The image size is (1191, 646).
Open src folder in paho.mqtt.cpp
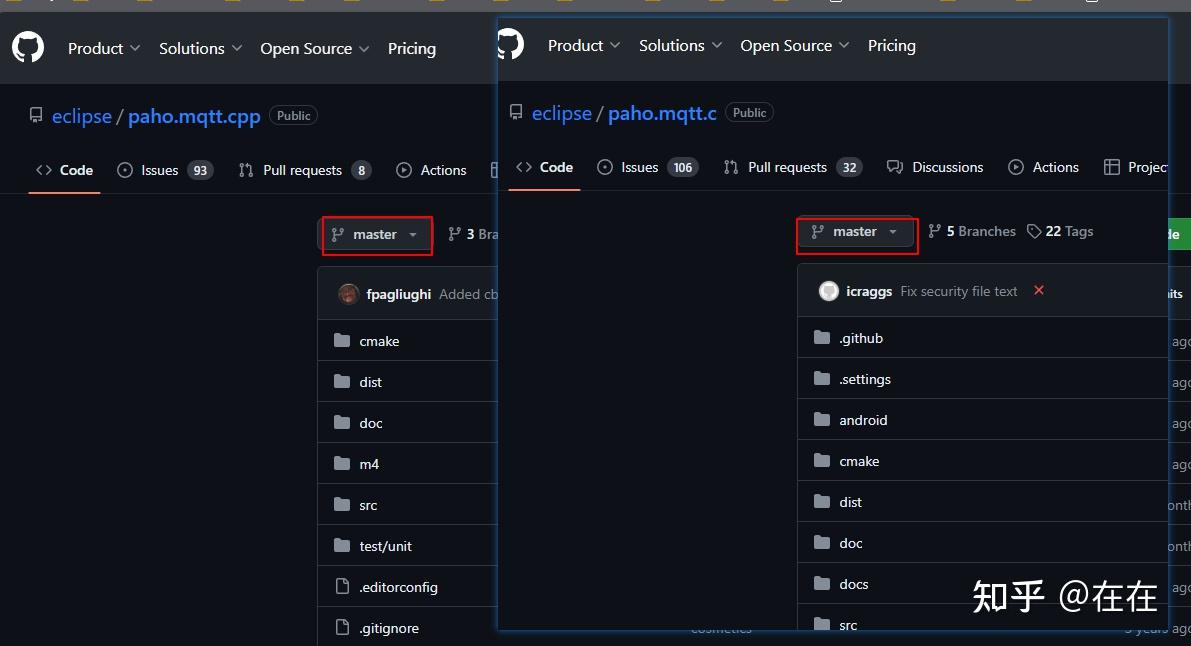368,505
